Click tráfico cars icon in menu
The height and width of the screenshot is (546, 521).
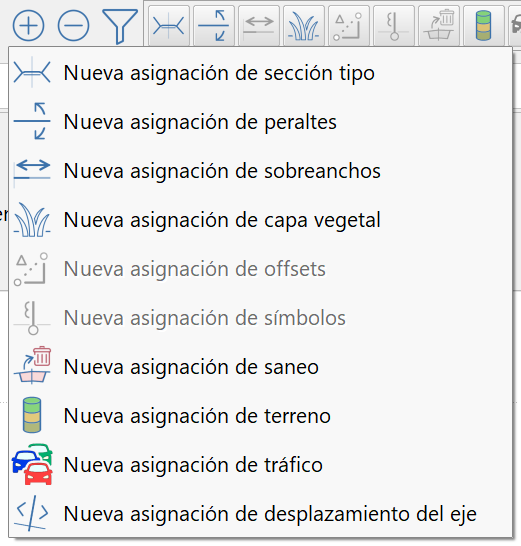coord(32,464)
